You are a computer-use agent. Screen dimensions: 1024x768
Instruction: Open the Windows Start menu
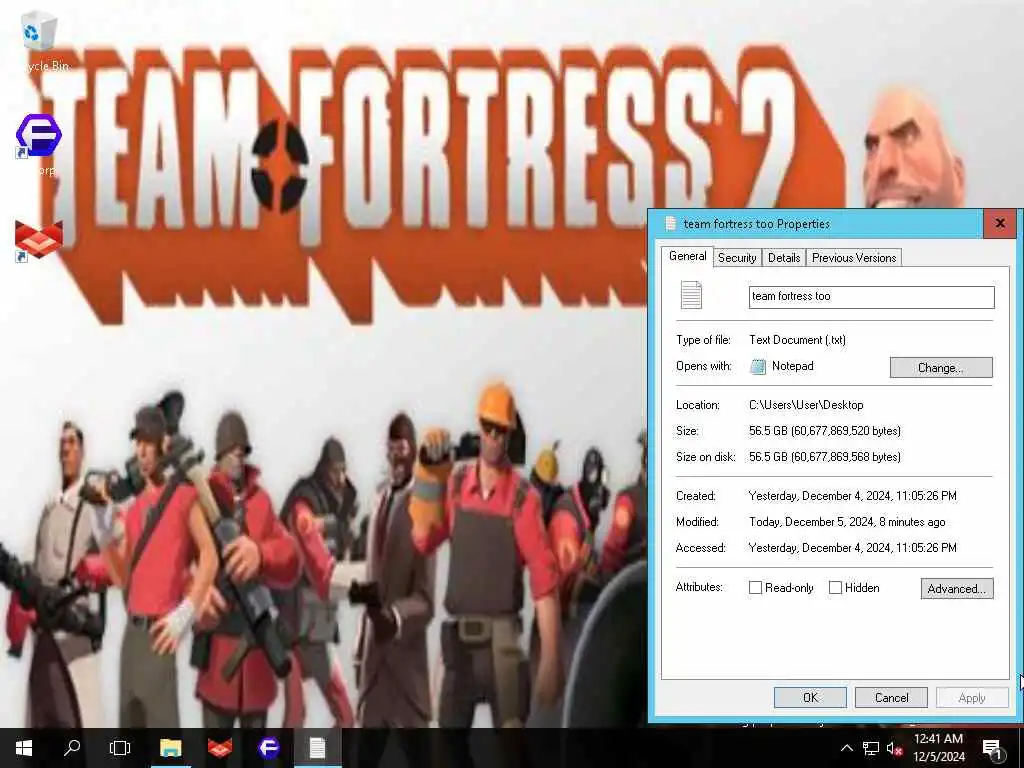point(24,748)
